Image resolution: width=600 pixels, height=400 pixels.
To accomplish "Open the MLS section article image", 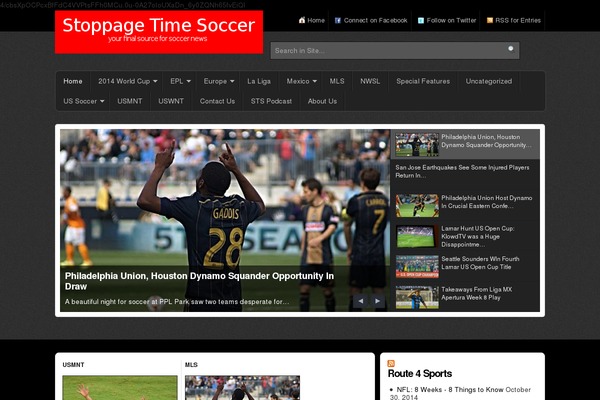I will (242, 388).
